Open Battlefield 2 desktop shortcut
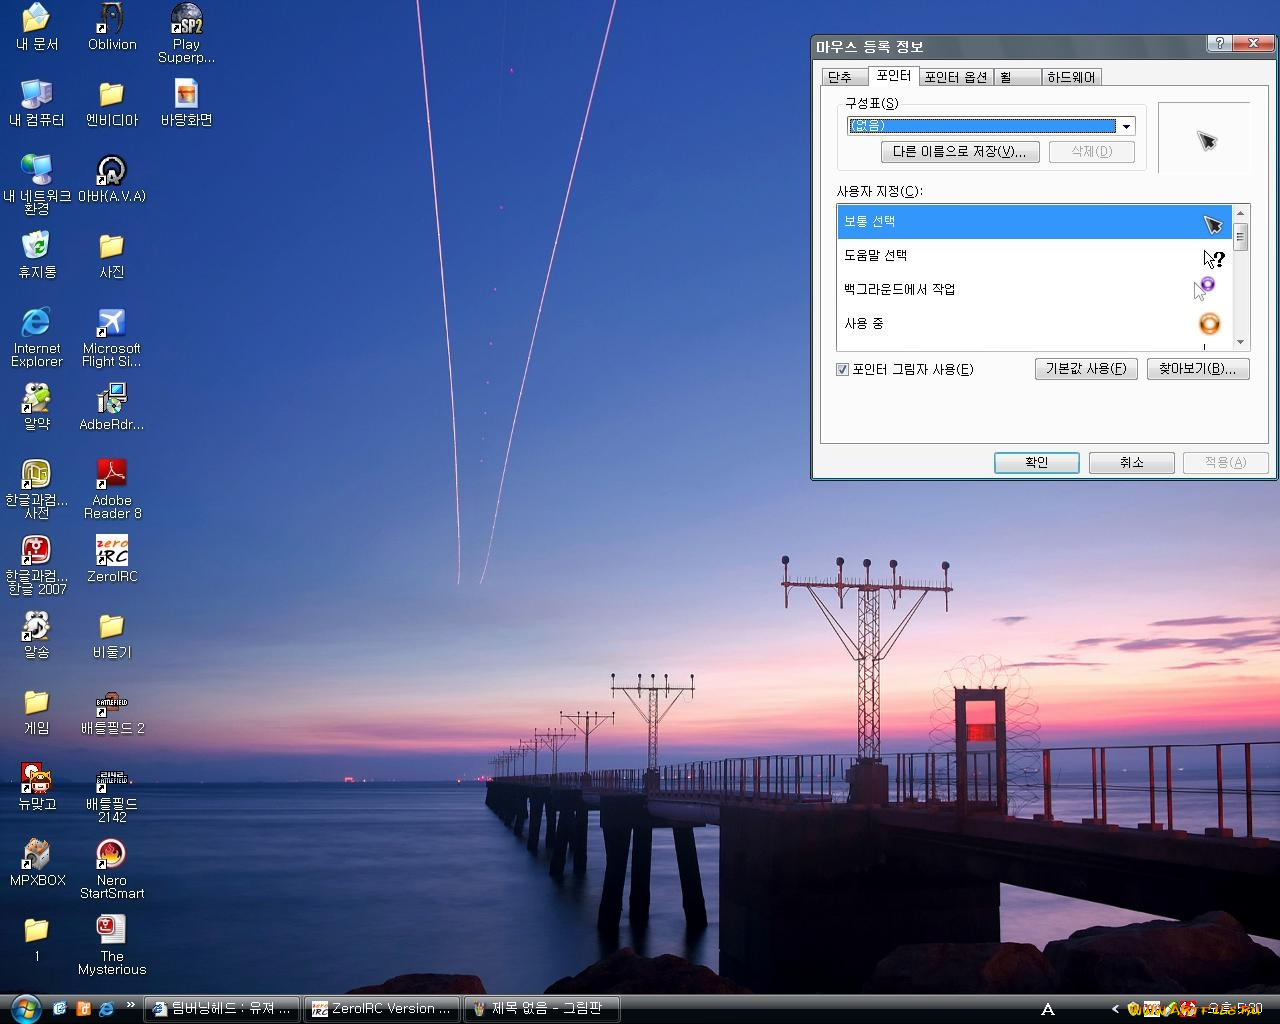This screenshot has width=1280, height=1024. click(x=111, y=703)
